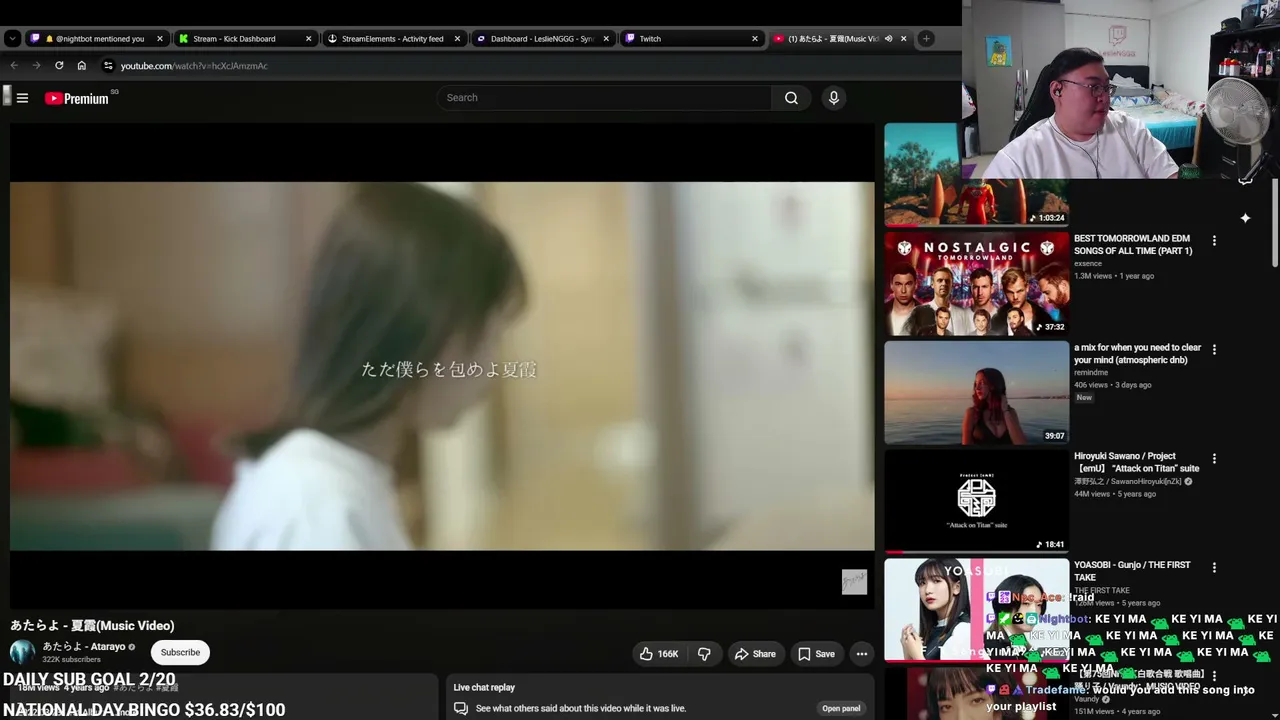Share the Atarayo music video

tap(755, 654)
